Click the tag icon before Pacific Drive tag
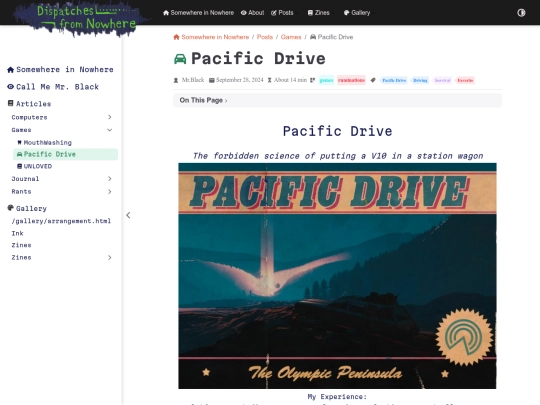The width and height of the screenshot is (540, 405). (x=373, y=80)
